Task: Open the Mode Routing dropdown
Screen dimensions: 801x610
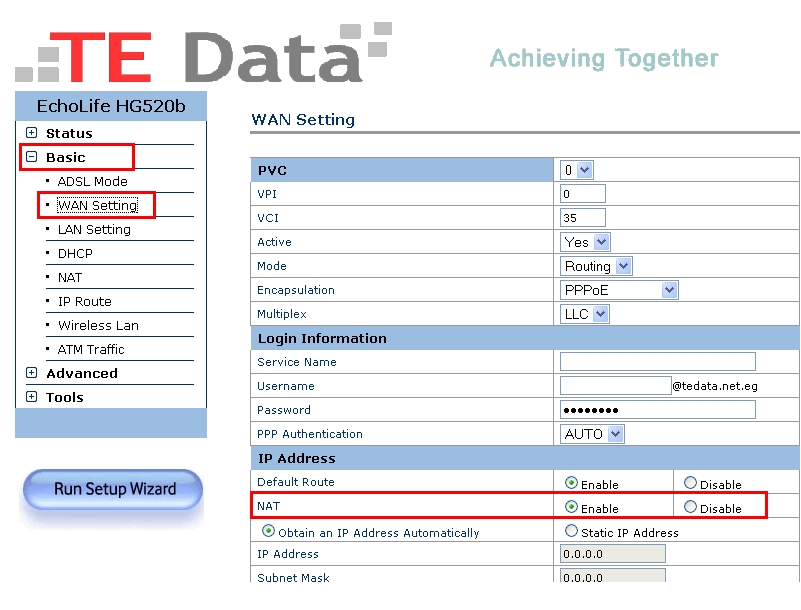Action: pyautogui.click(x=597, y=266)
